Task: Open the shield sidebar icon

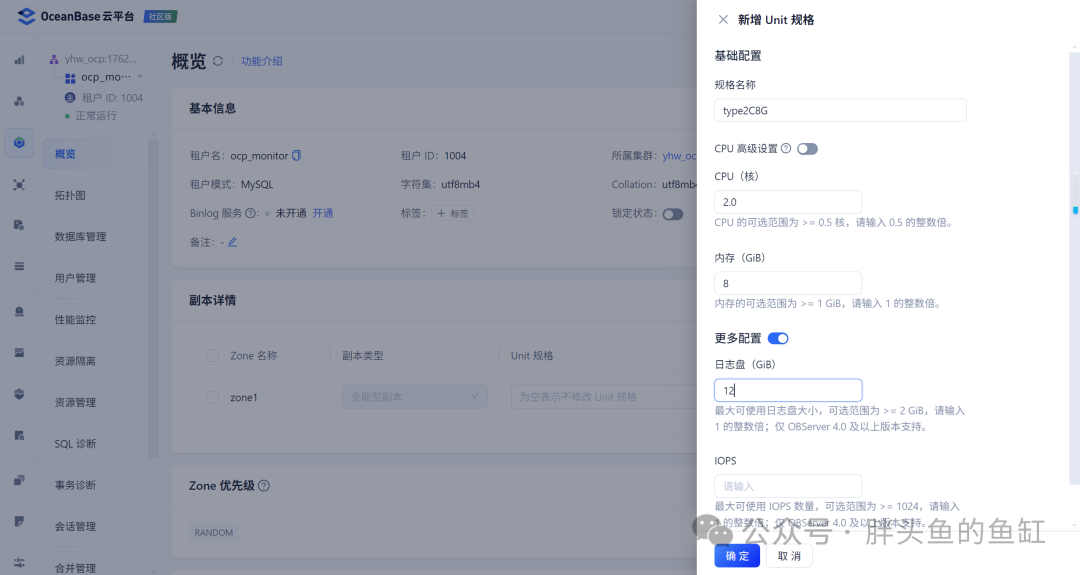Action: click(x=19, y=394)
